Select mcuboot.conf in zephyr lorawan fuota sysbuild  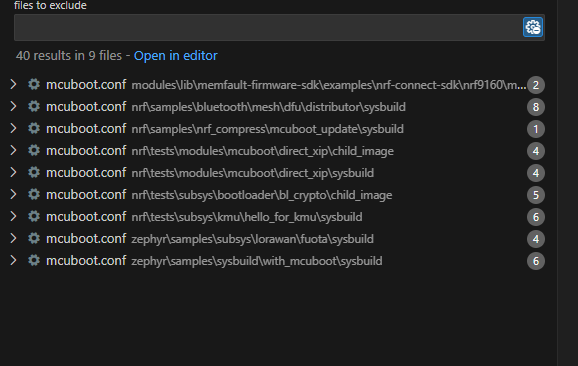coord(86,239)
